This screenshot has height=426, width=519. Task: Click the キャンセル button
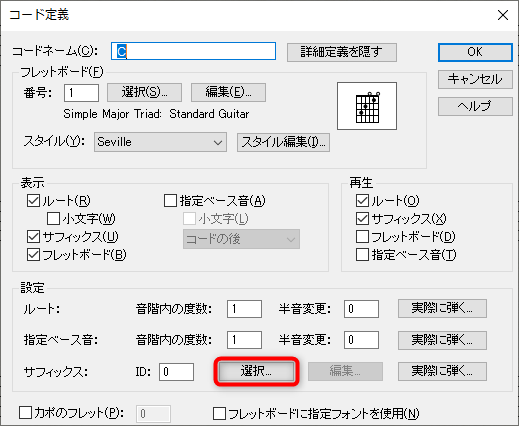pyautogui.click(x=475, y=79)
